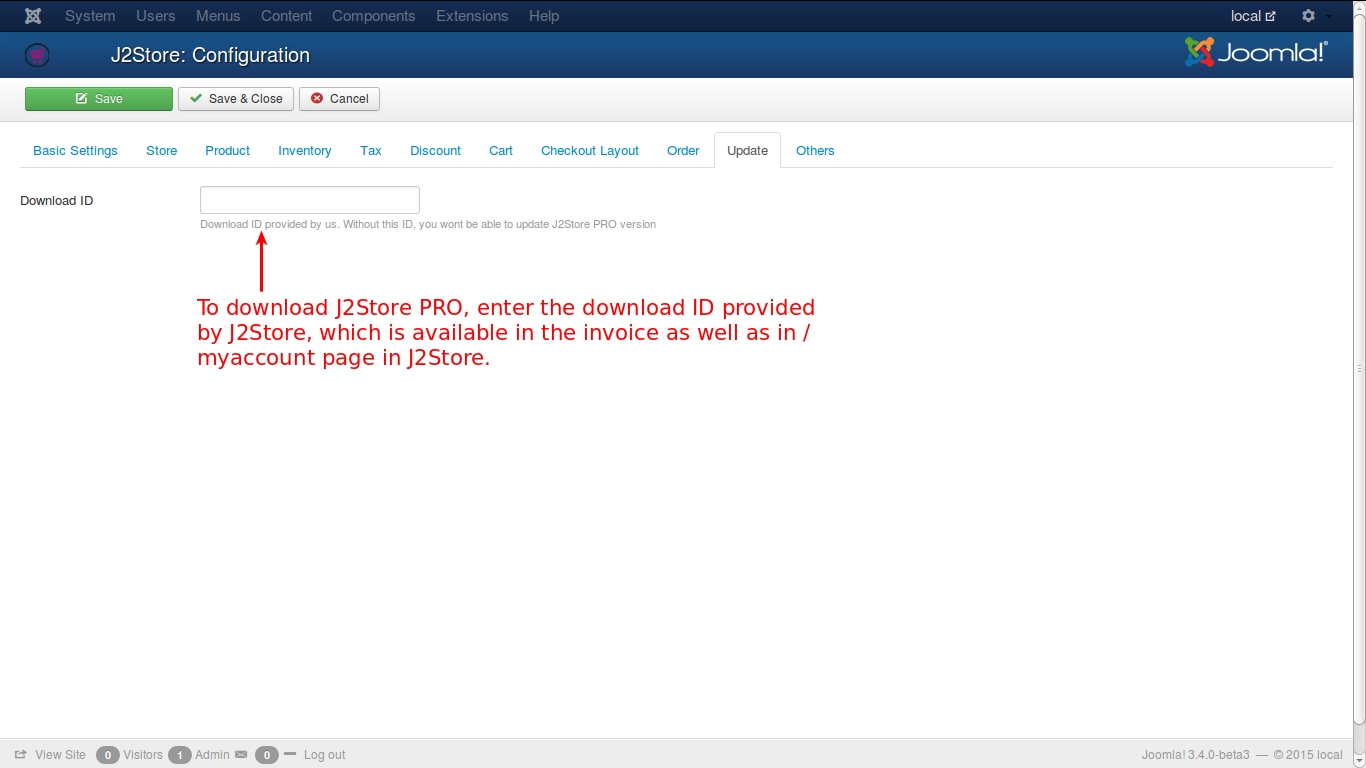Switch to the Discount tab
Viewport: 1366px width, 768px height.
[436, 151]
